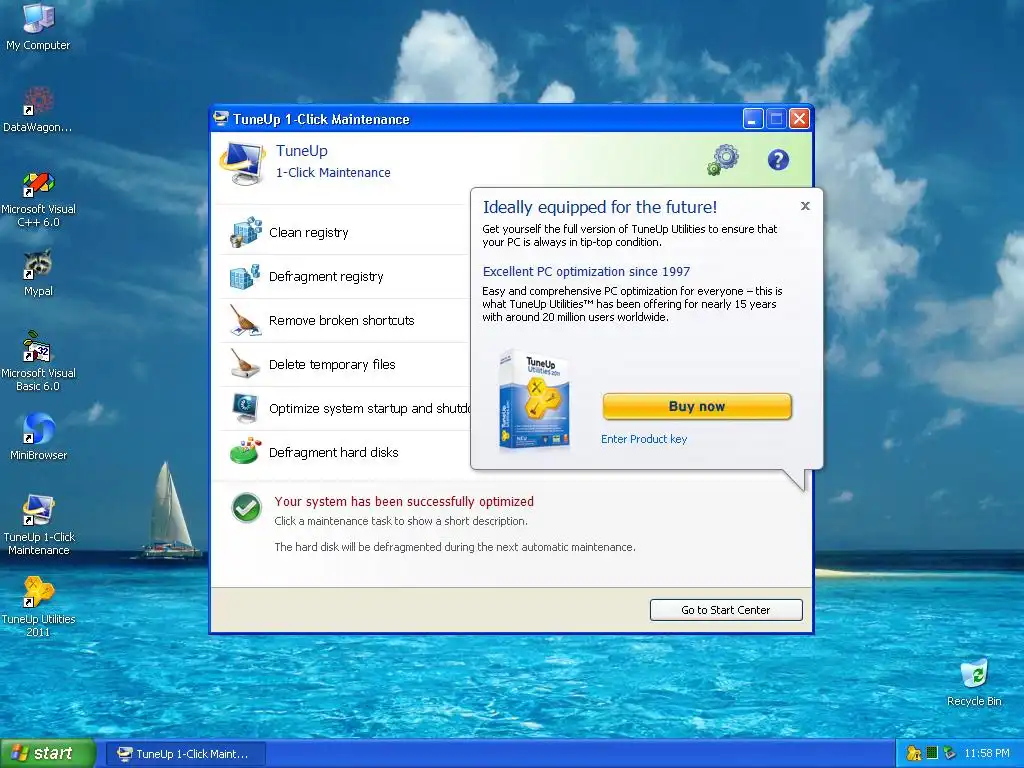Close the promotional balloon popup
The image size is (1024, 768).
(805, 206)
